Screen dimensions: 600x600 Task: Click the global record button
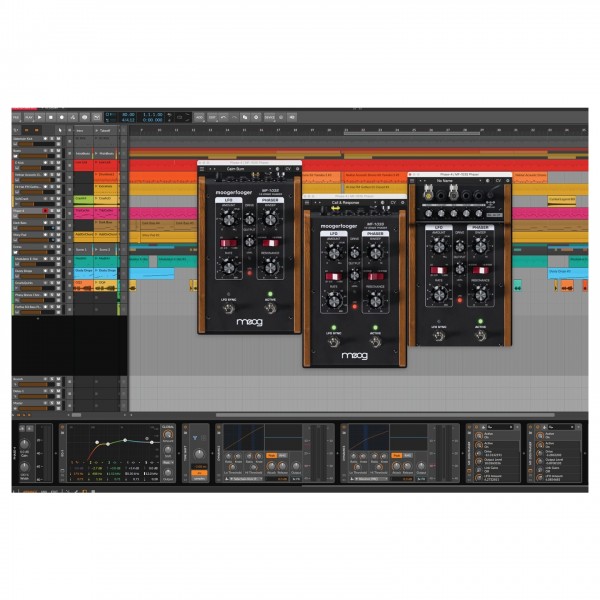click(x=62, y=117)
